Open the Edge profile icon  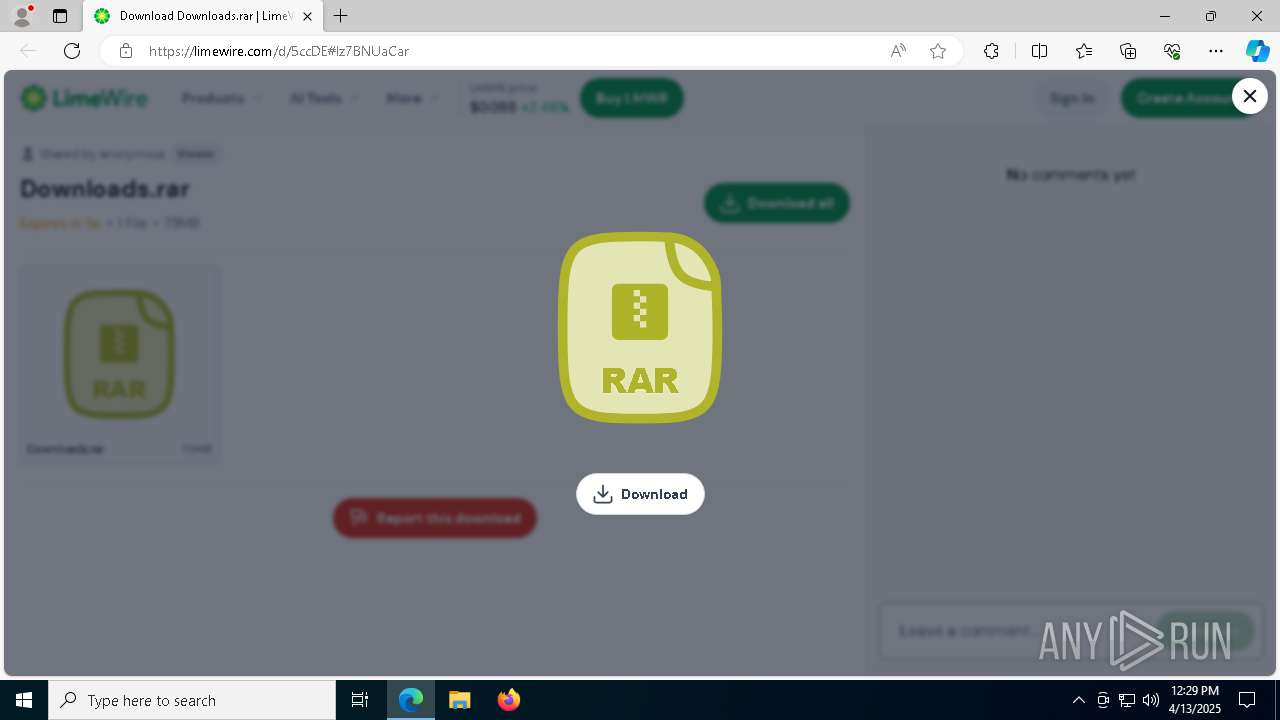click(x=21, y=16)
